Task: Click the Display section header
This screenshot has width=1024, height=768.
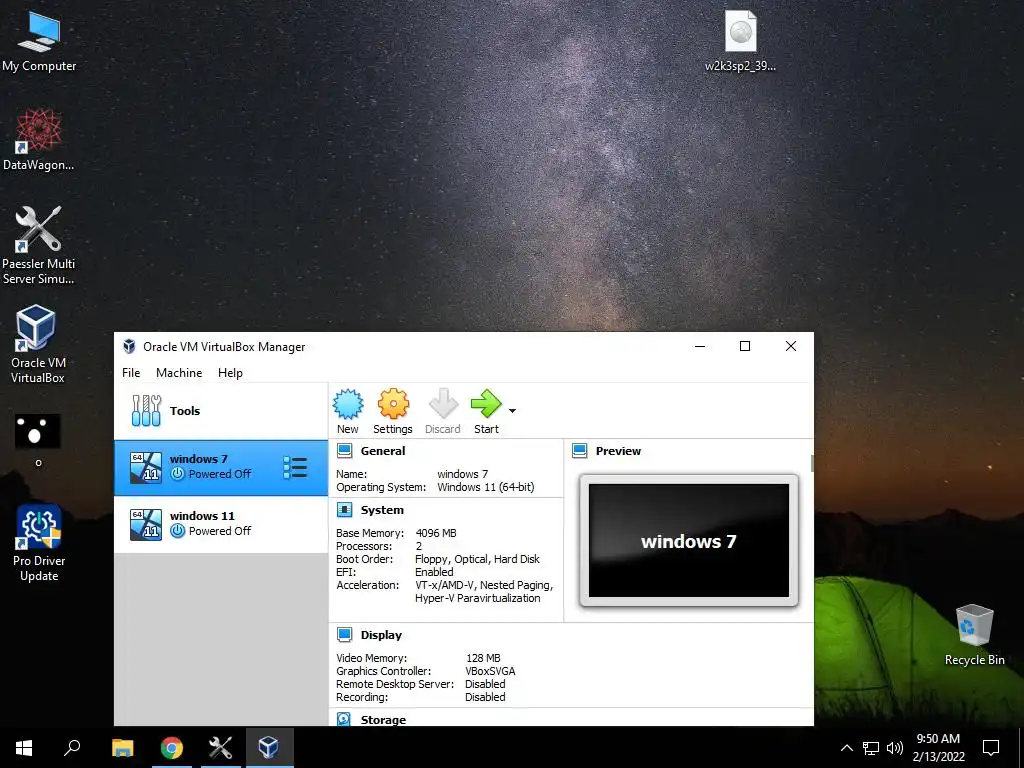Action: pos(381,635)
